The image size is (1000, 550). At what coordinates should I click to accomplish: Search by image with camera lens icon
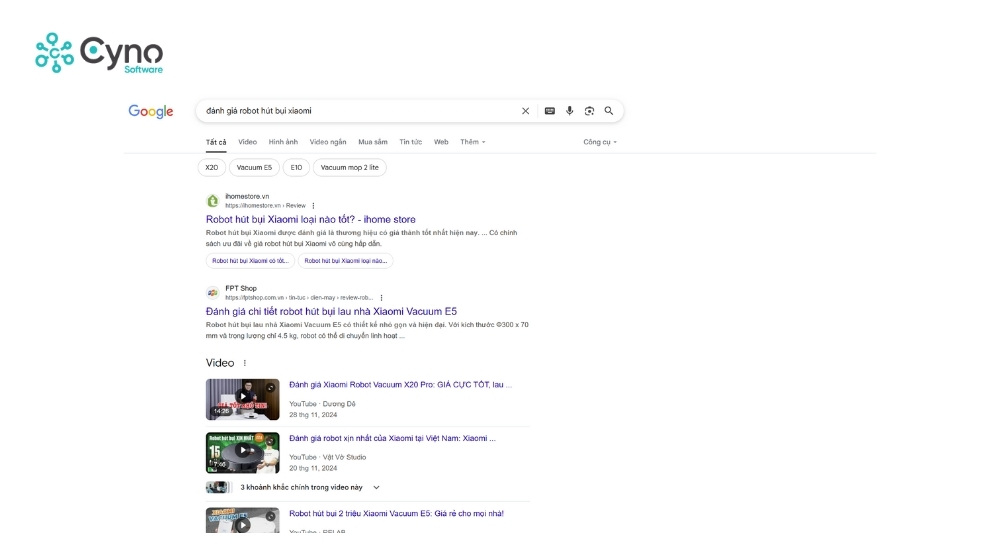click(589, 111)
